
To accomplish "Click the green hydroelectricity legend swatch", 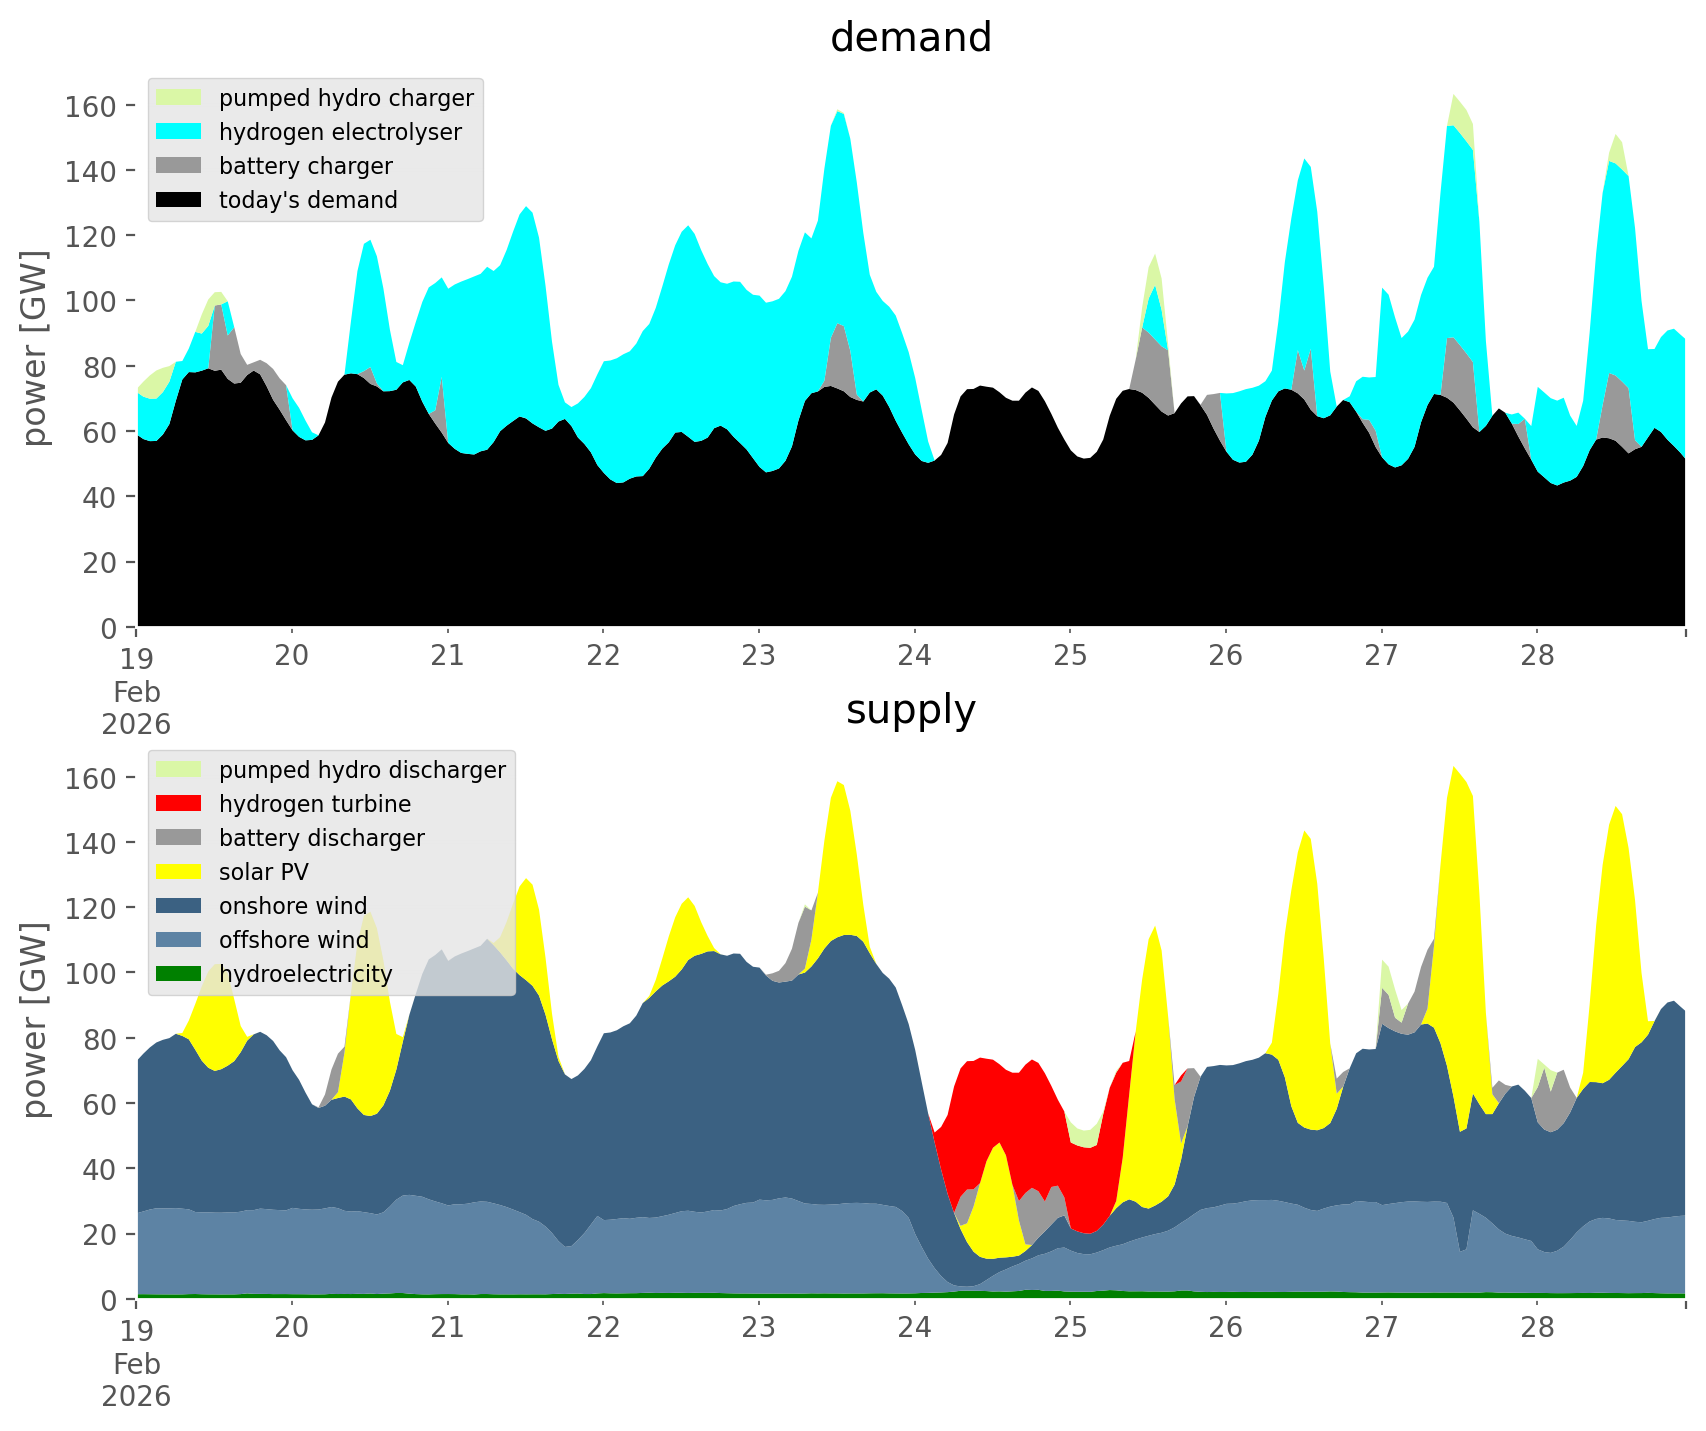I will tap(179, 974).
